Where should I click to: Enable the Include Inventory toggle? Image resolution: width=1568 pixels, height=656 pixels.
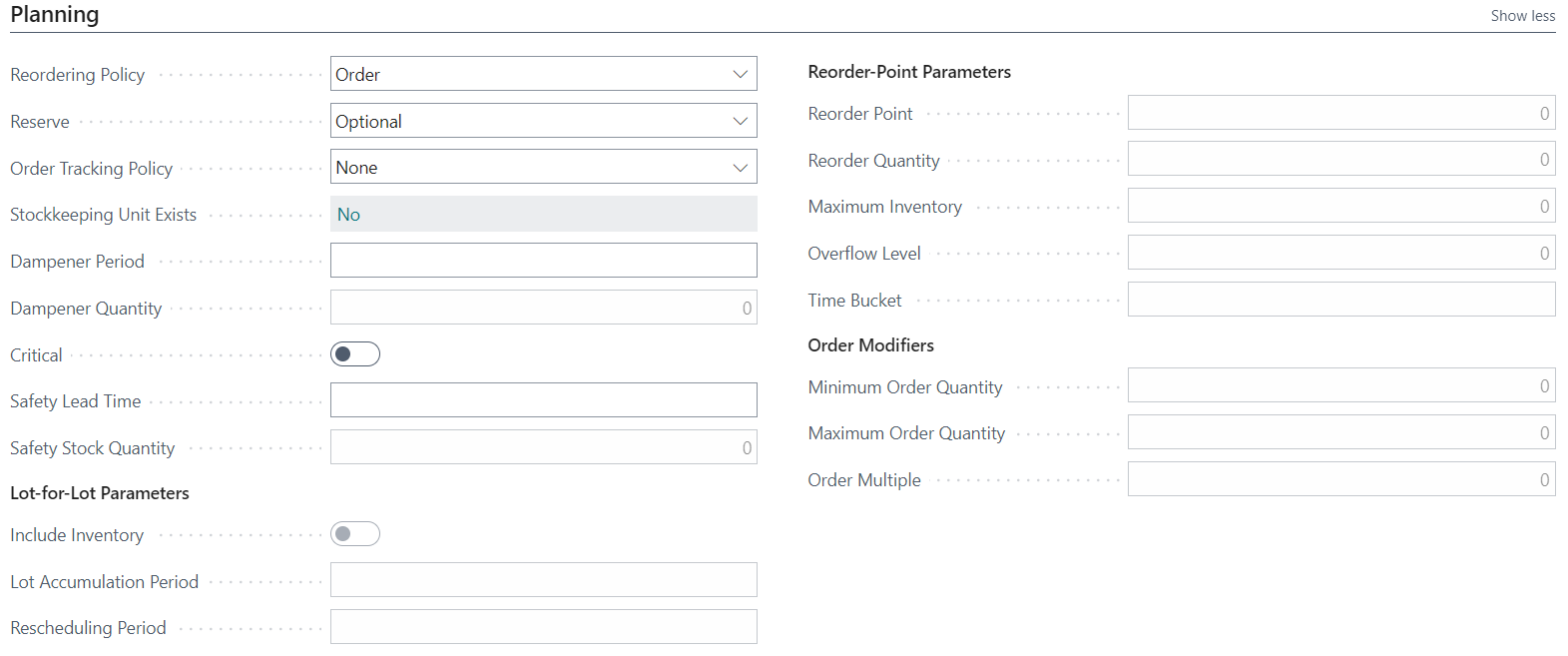pos(355,533)
